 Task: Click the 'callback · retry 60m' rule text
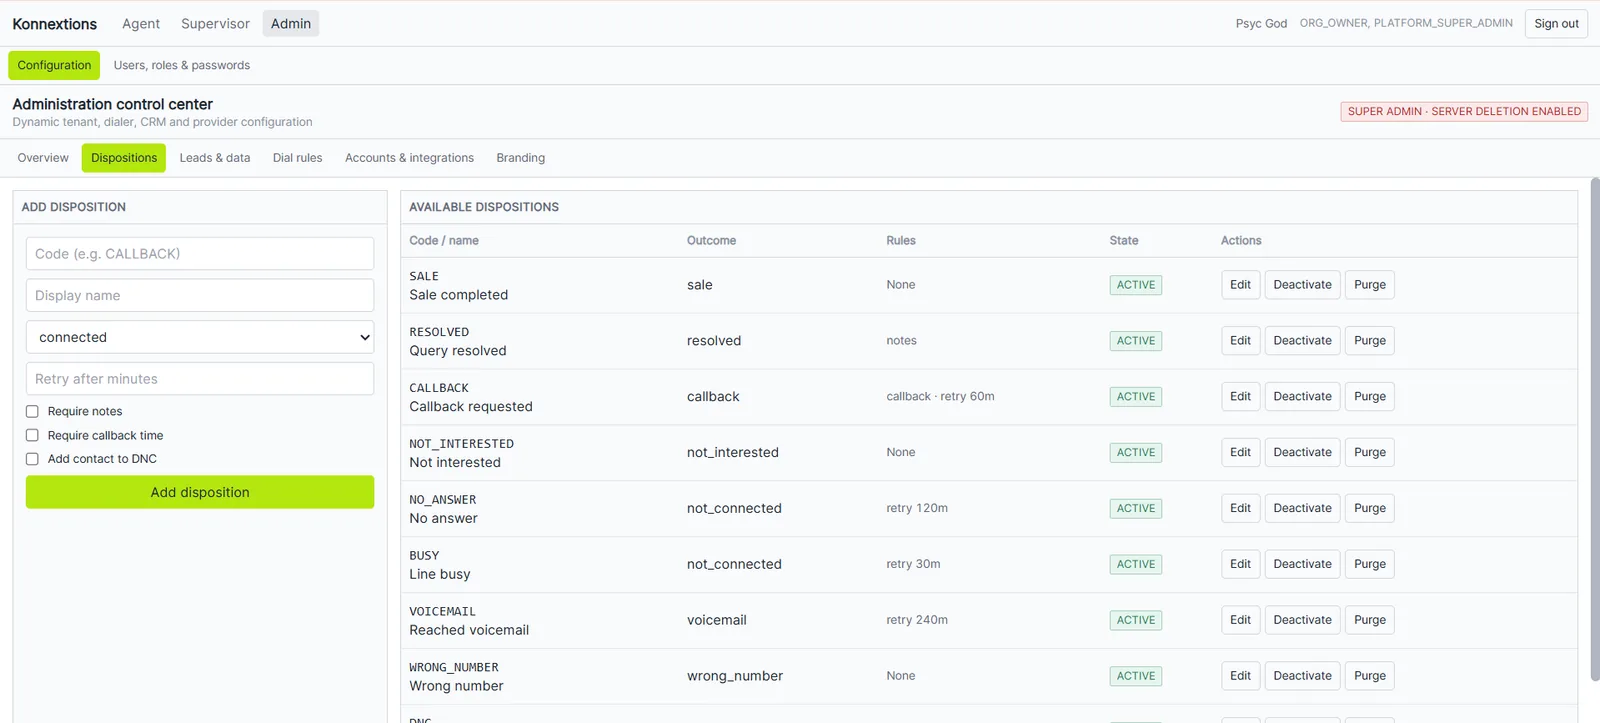pos(940,397)
